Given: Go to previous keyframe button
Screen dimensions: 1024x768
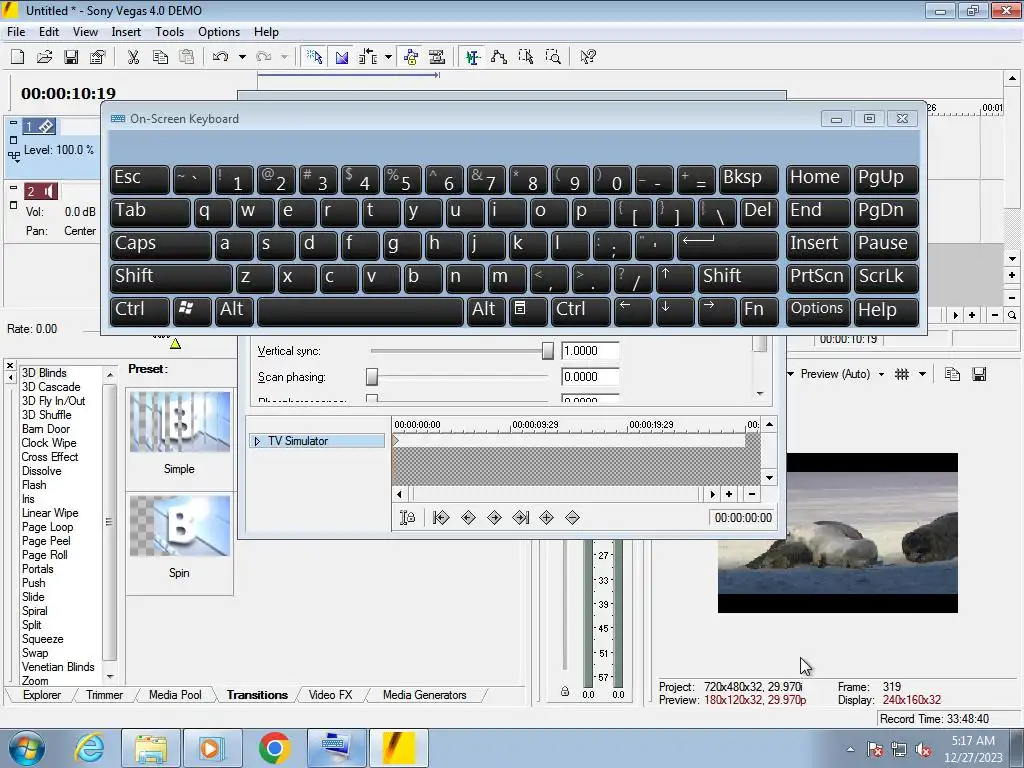Looking at the screenshot, I should coord(468,518).
